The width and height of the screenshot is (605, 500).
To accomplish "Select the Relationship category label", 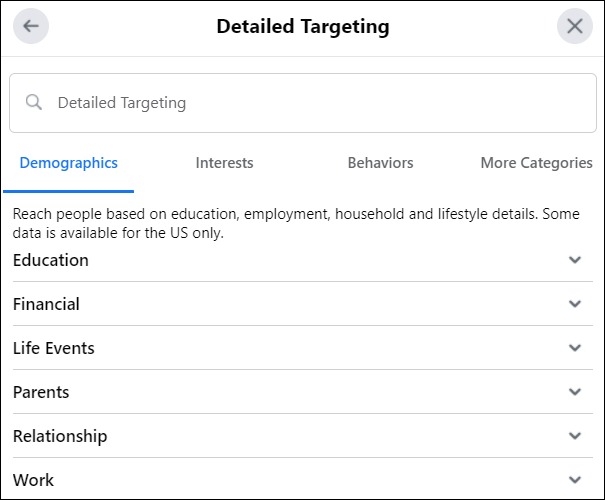I will click(x=60, y=436).
